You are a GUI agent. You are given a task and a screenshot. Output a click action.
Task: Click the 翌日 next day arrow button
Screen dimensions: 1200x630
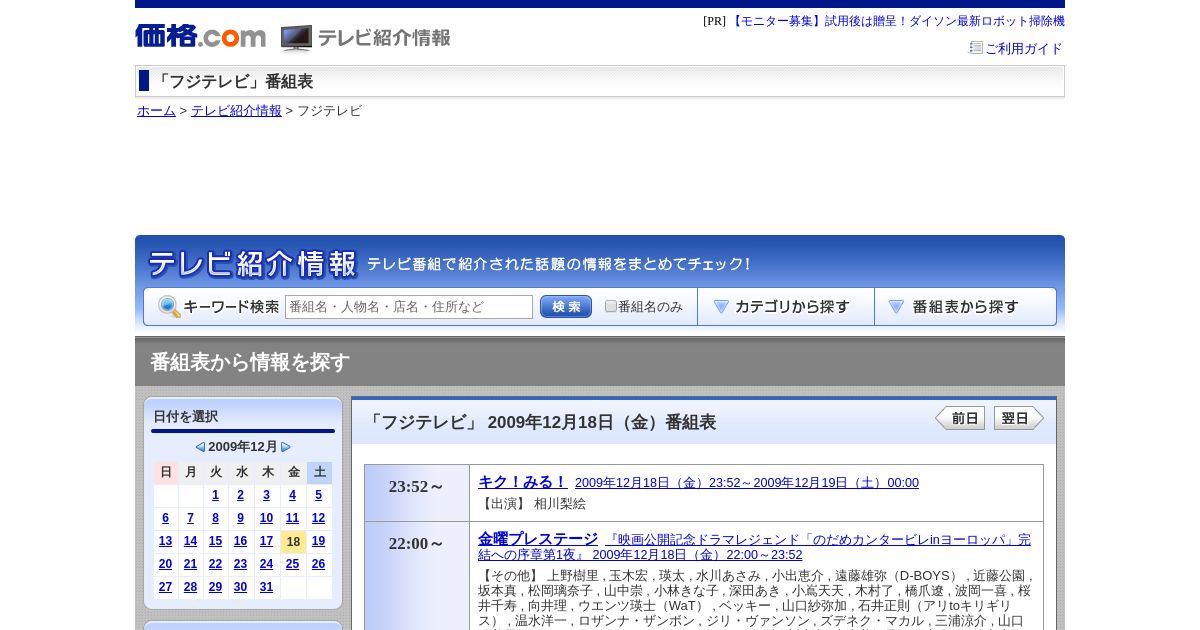[x=1019, y=418]
